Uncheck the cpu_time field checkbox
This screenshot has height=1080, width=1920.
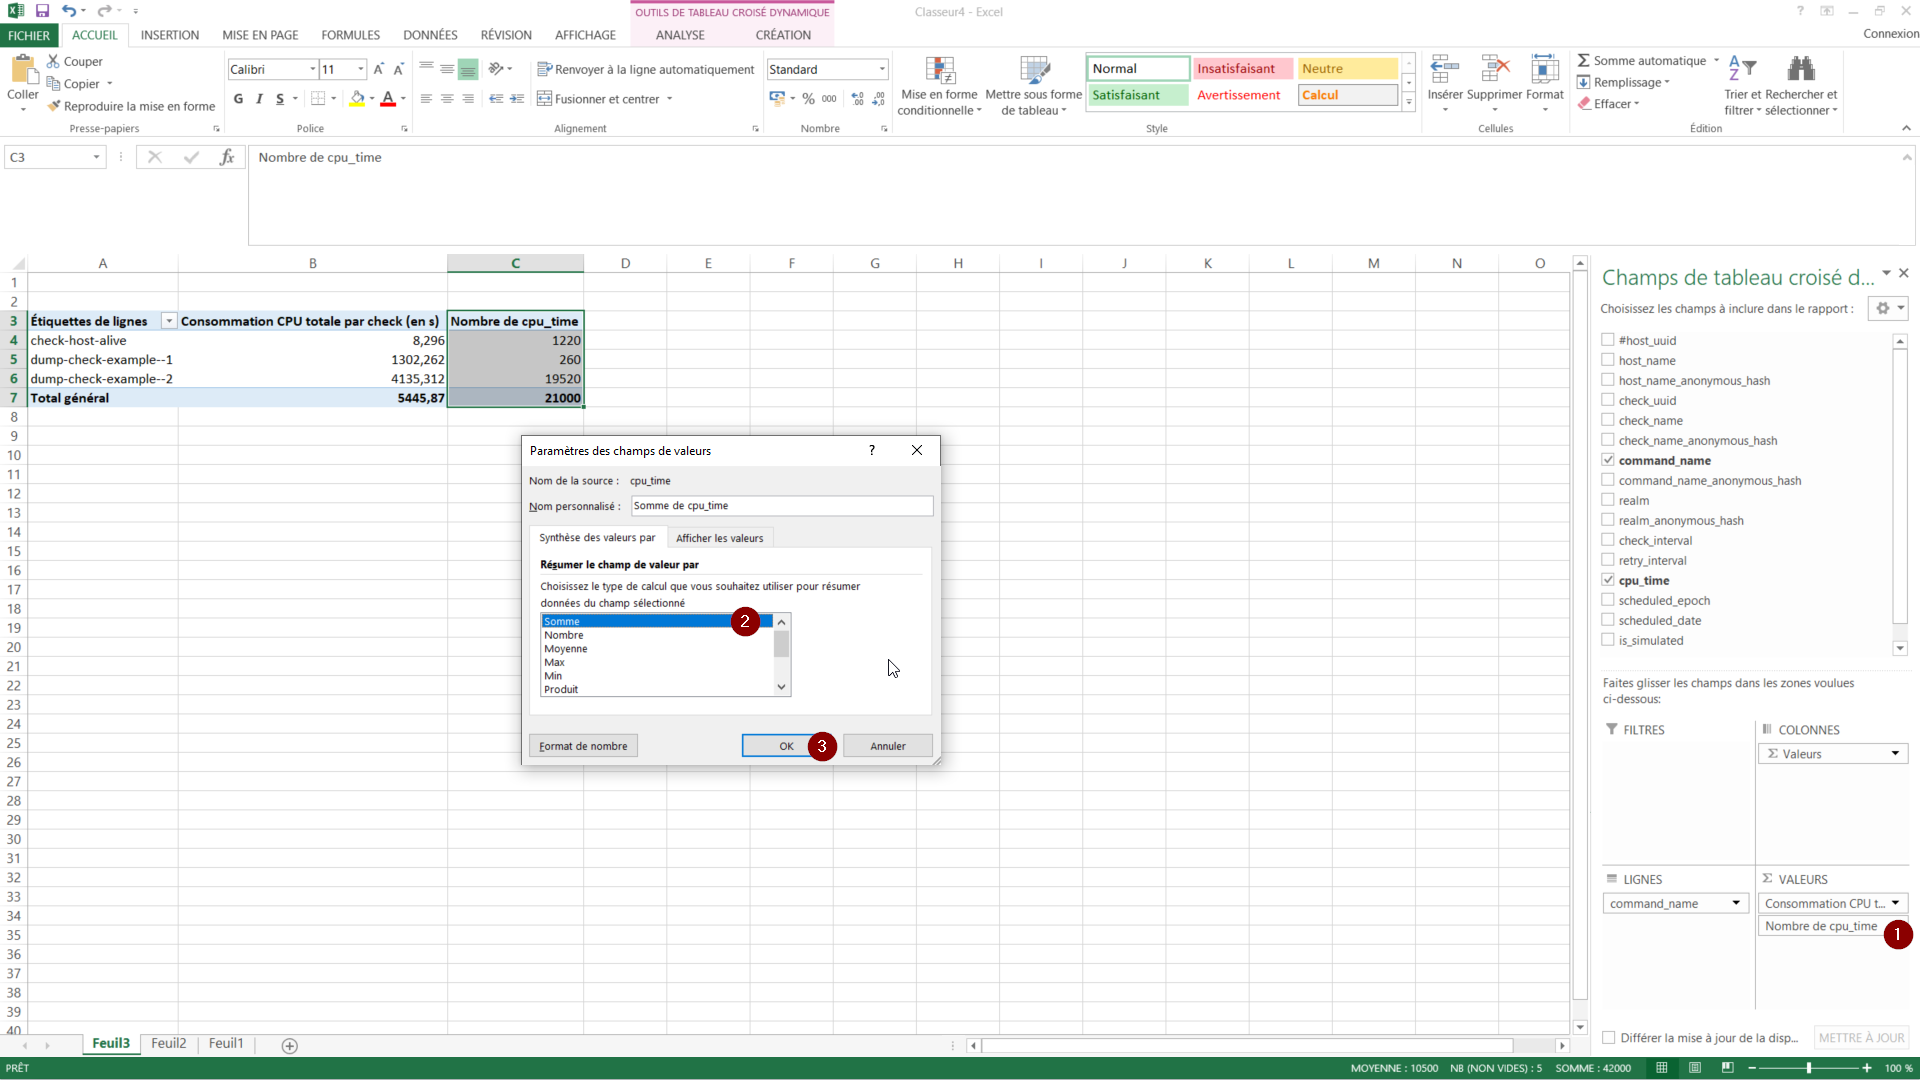tap(1608, 580)
